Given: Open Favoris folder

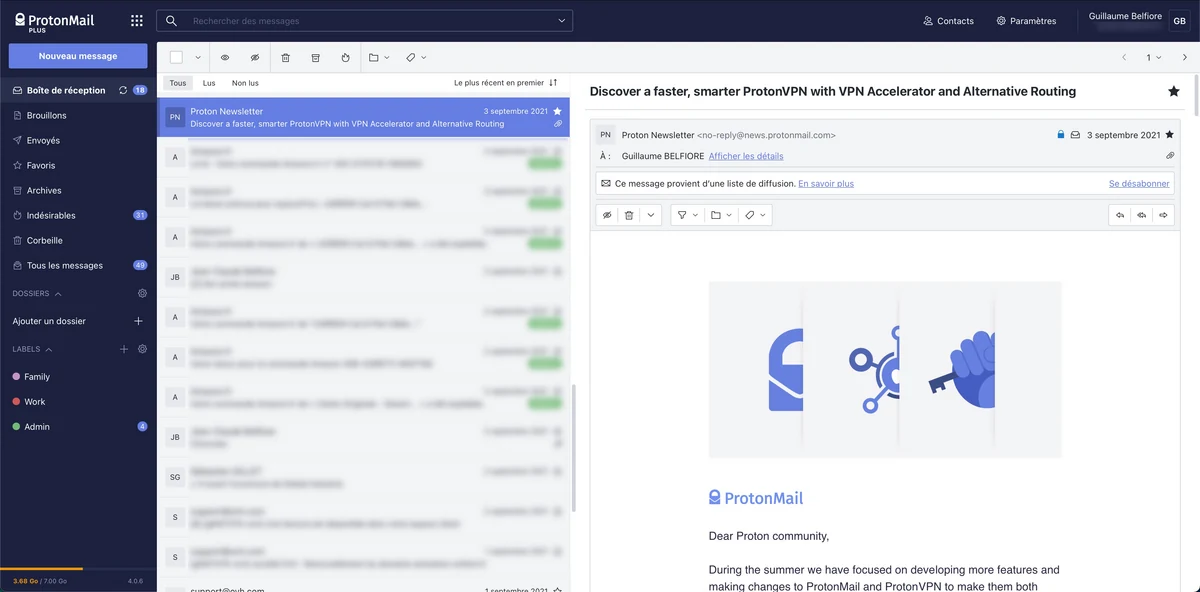Looking at the screenshot, I should pos(78,165).
